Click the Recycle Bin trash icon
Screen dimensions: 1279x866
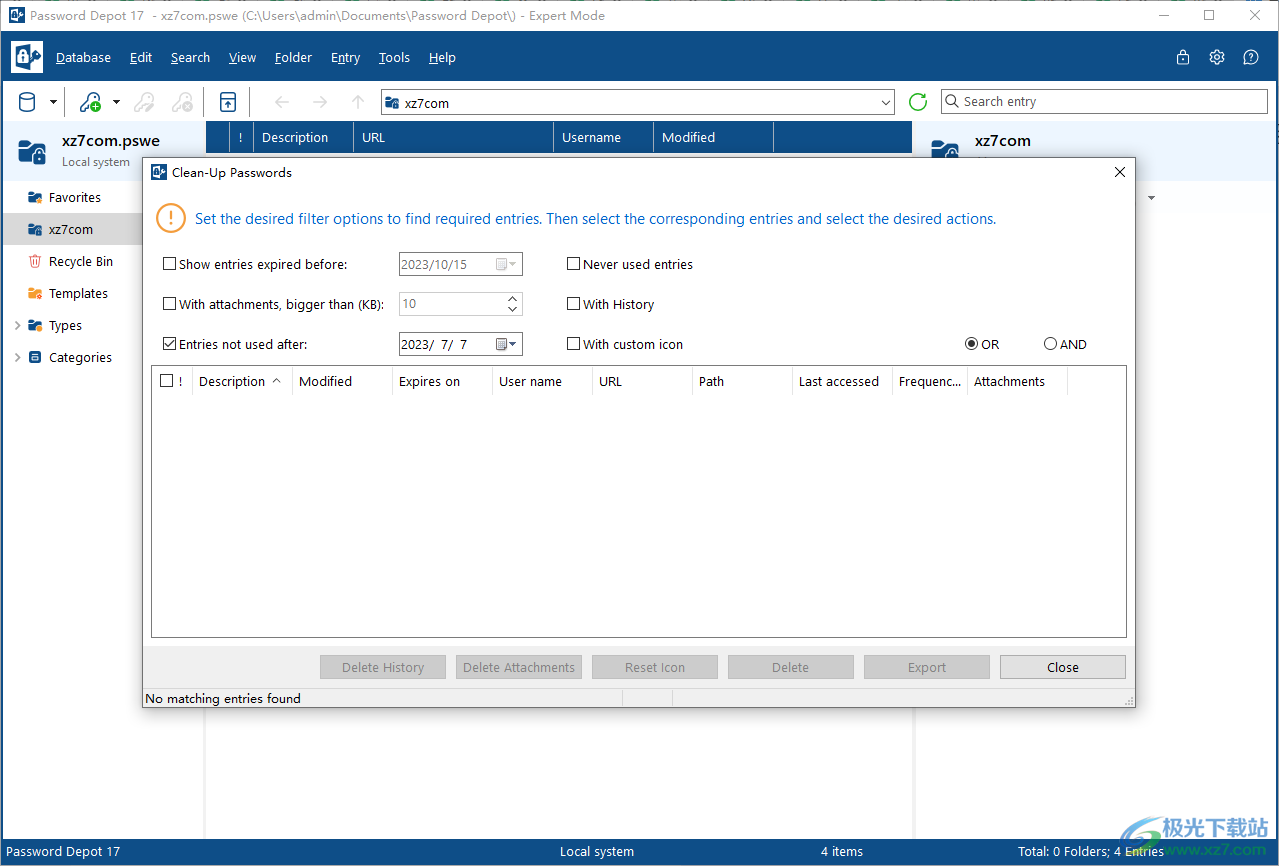point(35,261)
